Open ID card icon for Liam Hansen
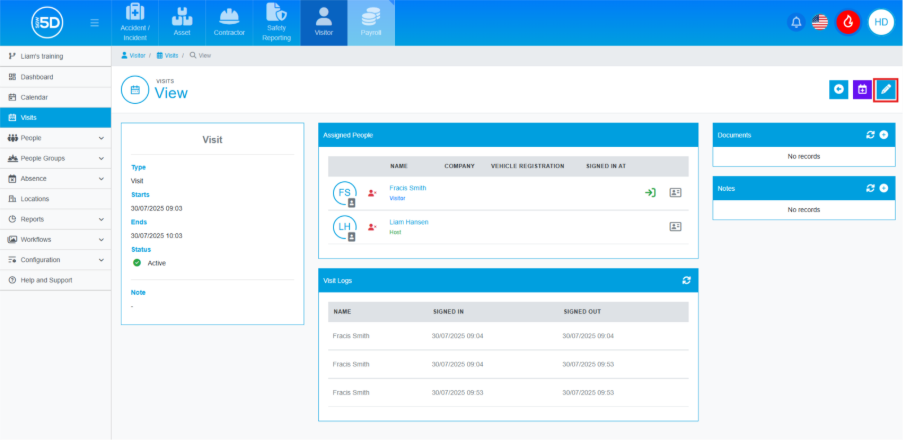The height and width of the screenshot is (441, 903). pyautogui.click(x=675, y=227)
